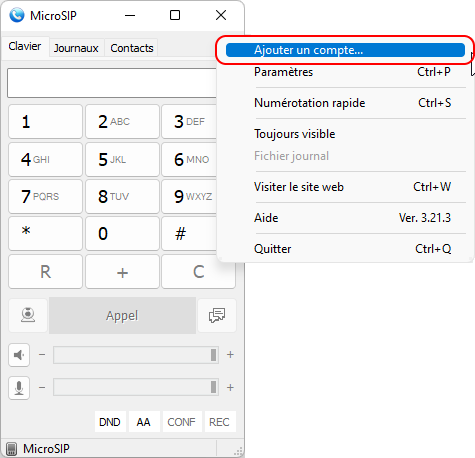Decrease microphone level with minus sign
Image resolution: width=475 pixels, height=458 pixels.
(x=42, y=388)
